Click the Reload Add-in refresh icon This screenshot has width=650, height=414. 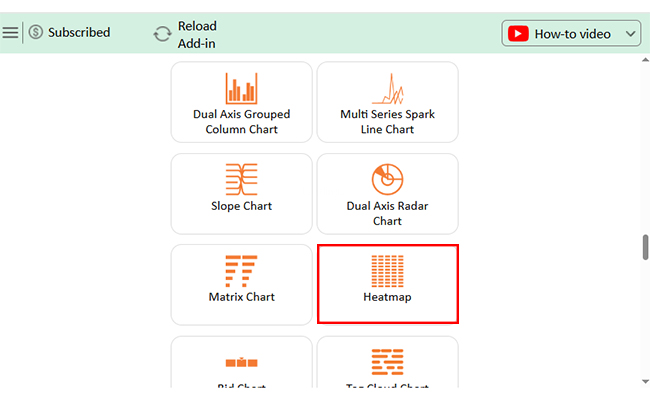pos(162,34)
